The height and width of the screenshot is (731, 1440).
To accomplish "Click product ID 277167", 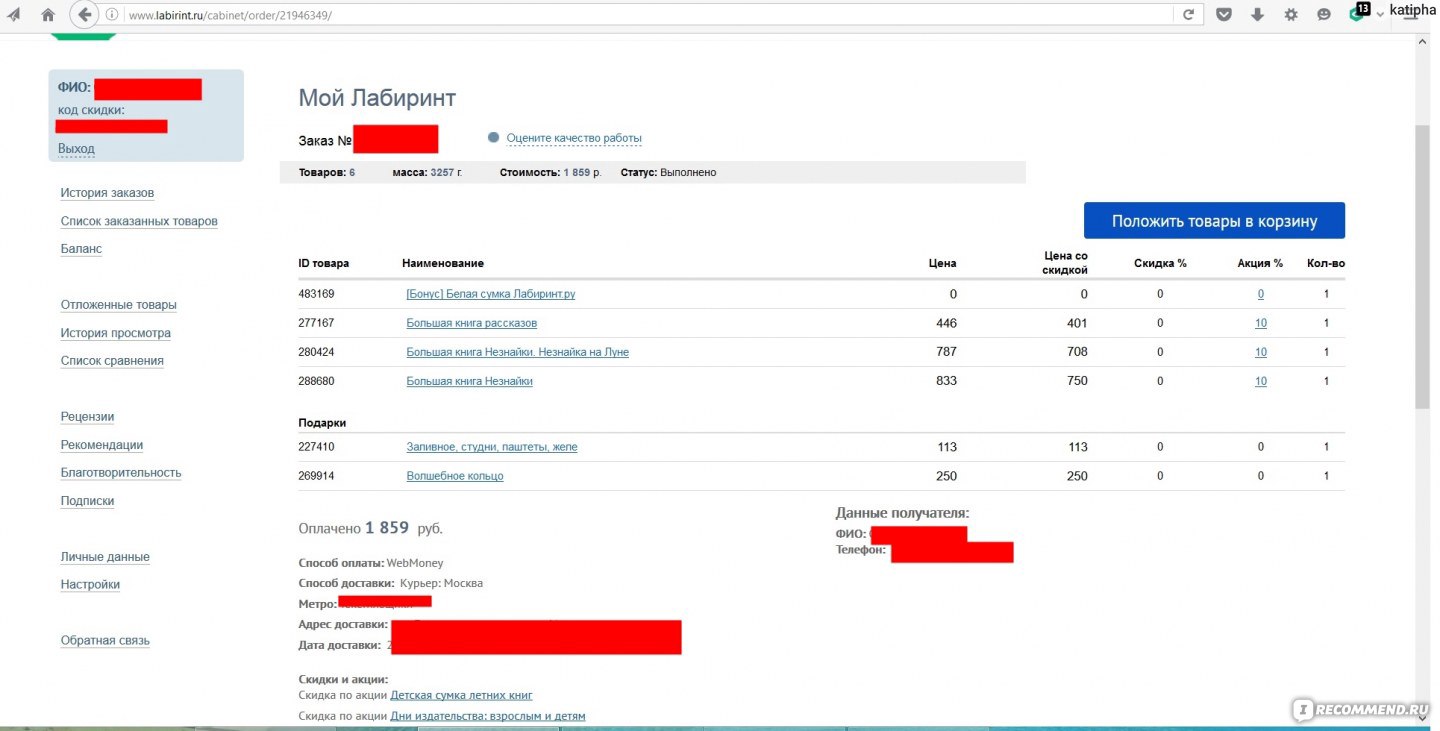I will [316, 323].
